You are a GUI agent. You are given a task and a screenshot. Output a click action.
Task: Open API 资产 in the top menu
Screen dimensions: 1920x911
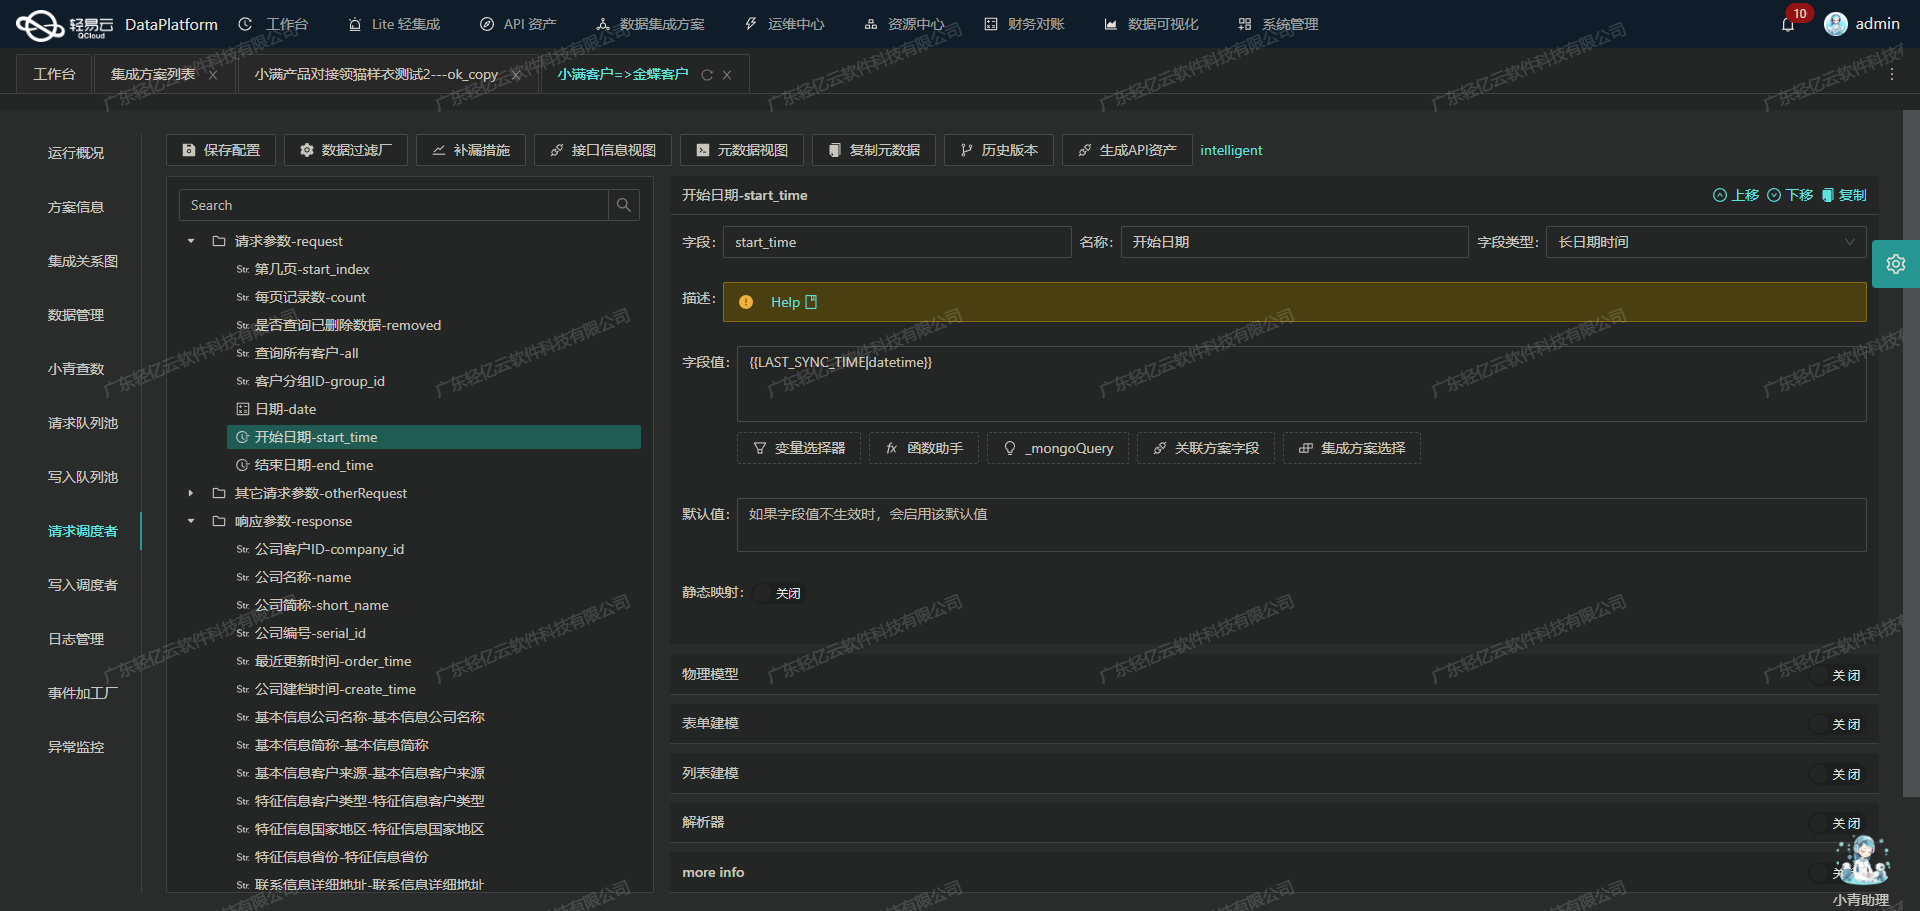pos(518,24)
